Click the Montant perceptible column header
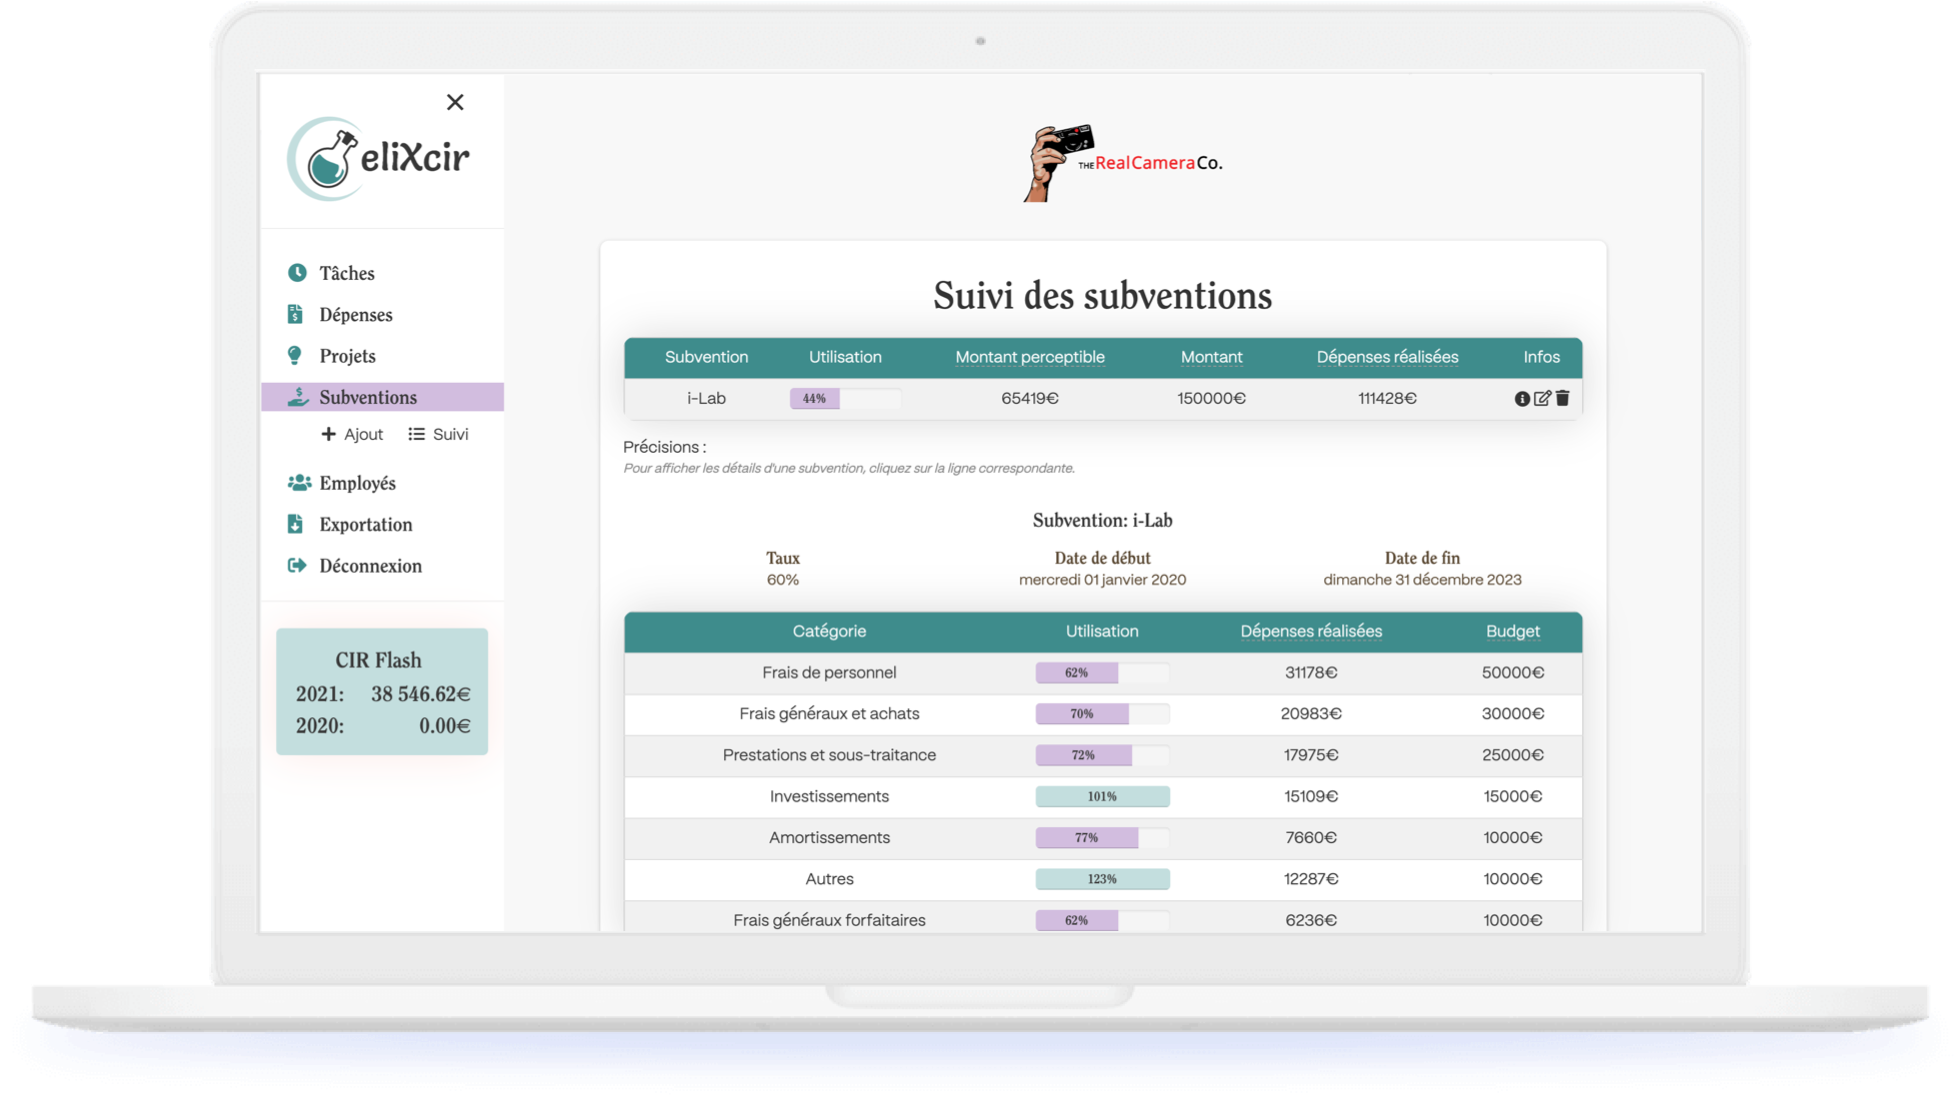 click(x=1029, y=357)
